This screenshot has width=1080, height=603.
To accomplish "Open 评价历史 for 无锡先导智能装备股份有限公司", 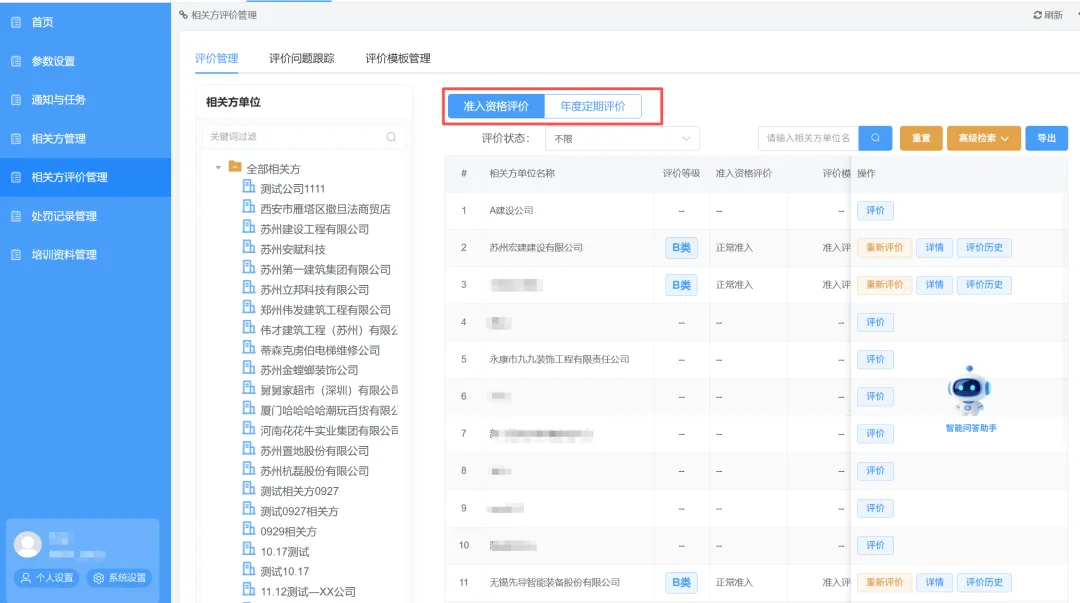I will (x=984, y=582).
